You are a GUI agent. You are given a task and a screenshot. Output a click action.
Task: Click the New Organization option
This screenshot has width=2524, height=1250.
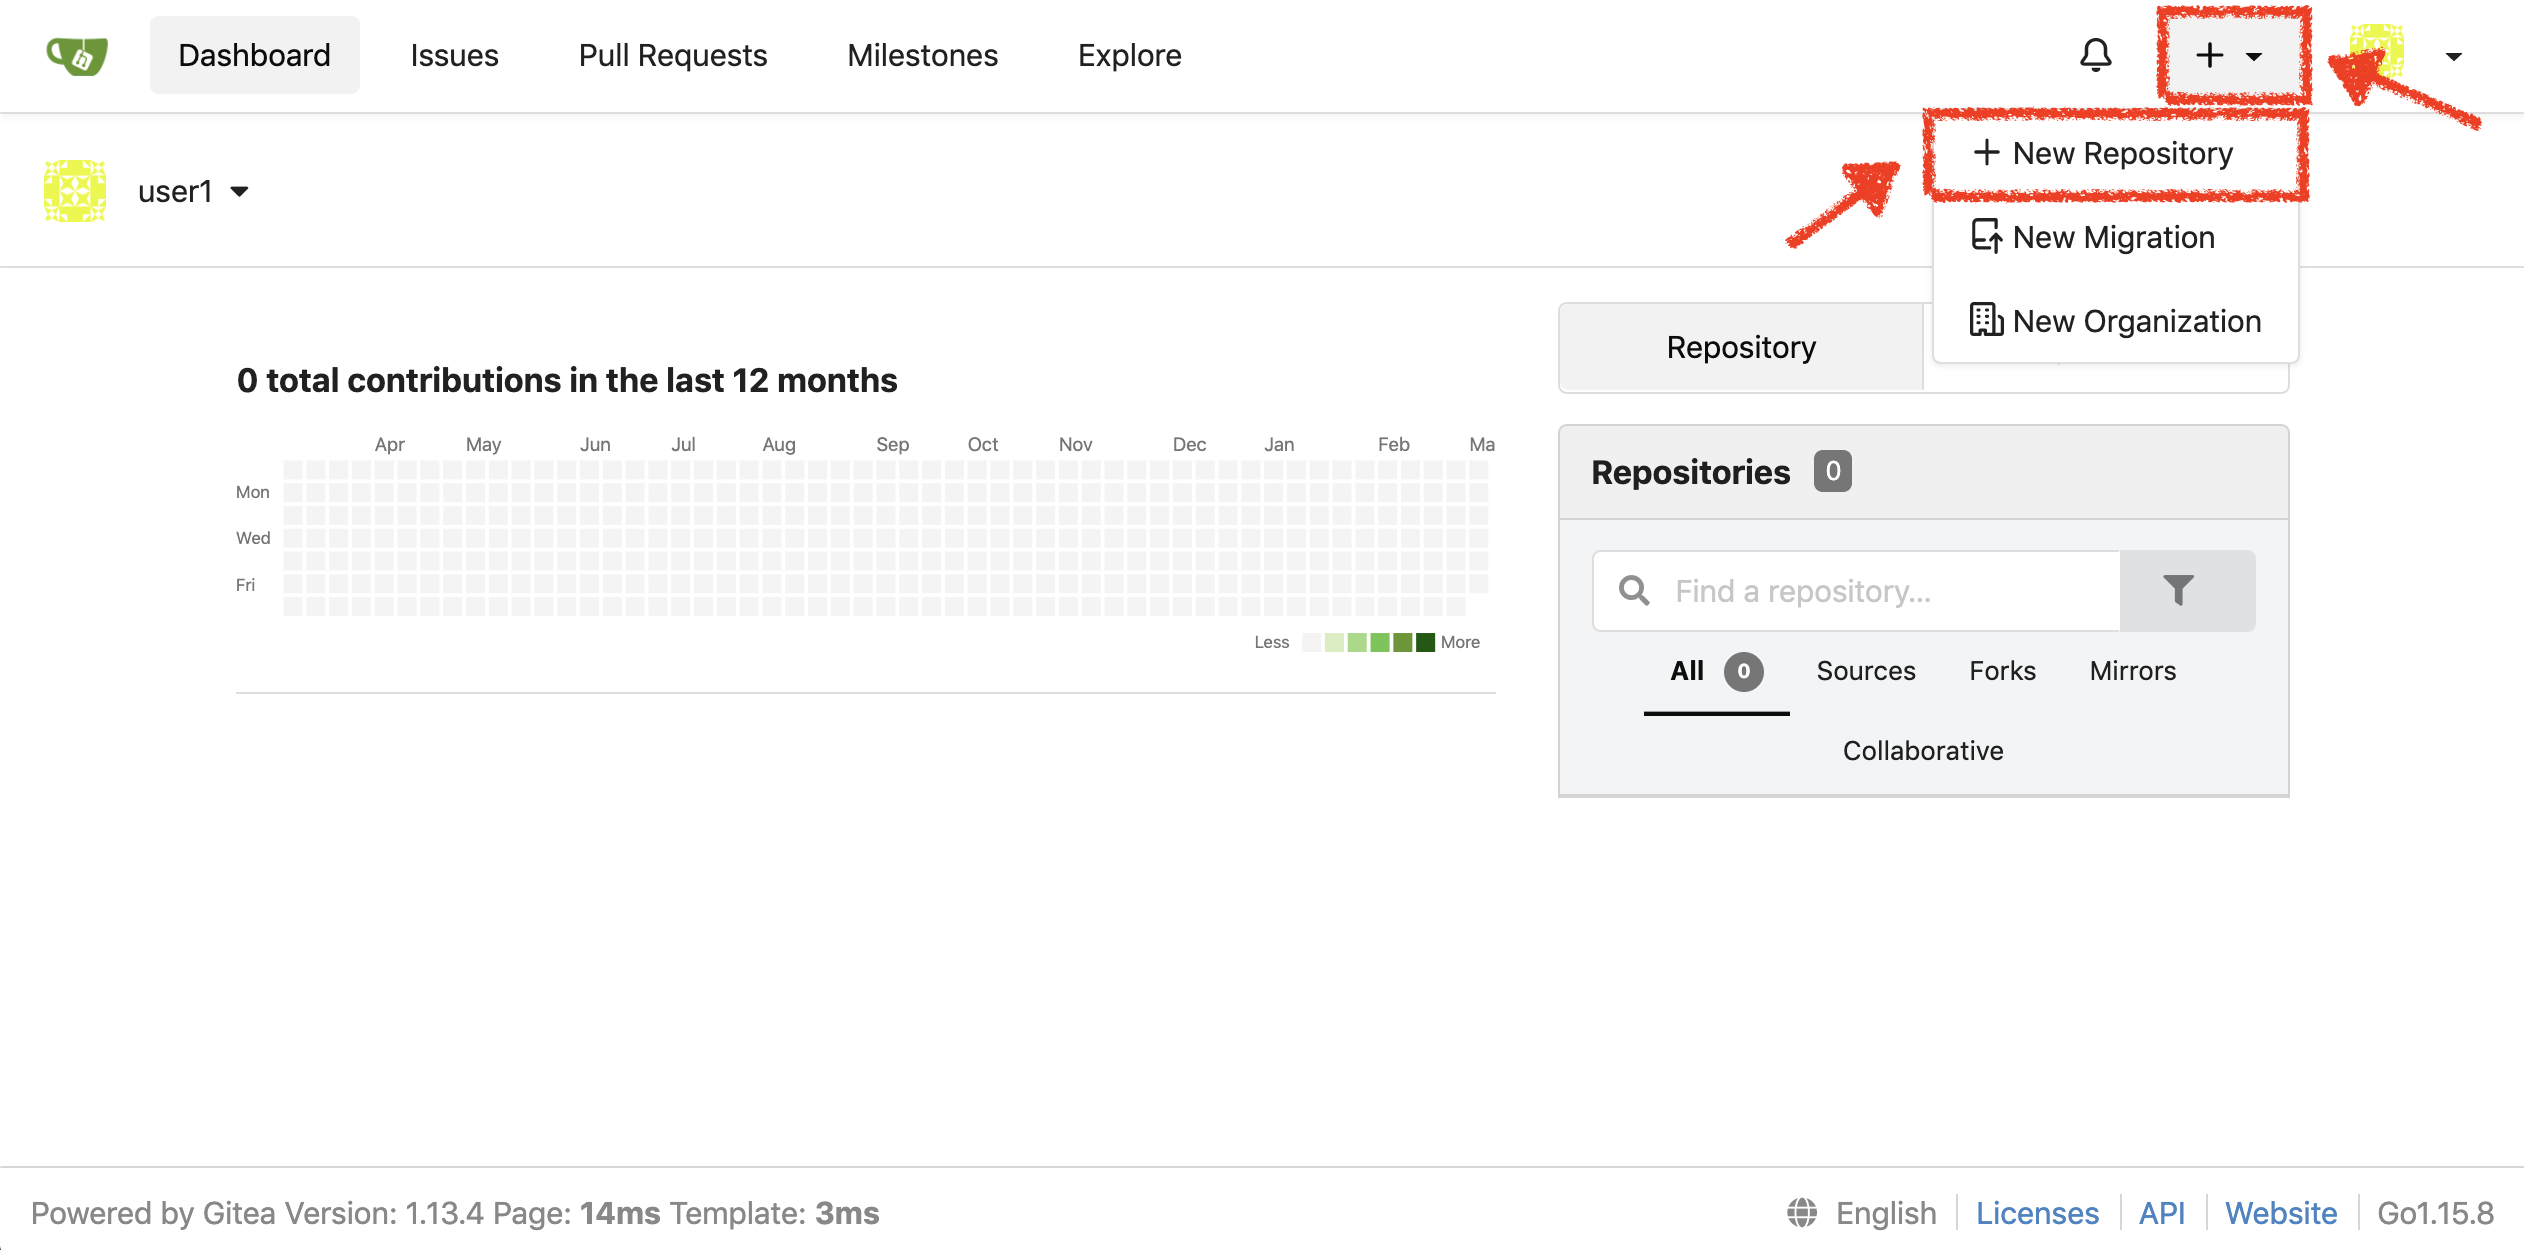(x=2117, y=320)
